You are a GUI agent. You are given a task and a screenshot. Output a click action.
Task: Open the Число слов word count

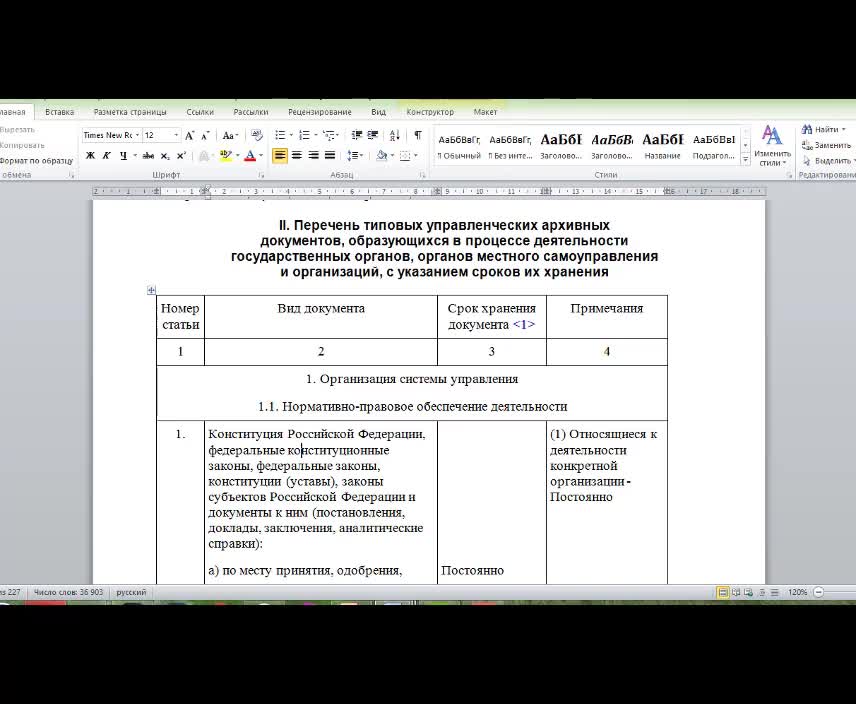(68, 592)
